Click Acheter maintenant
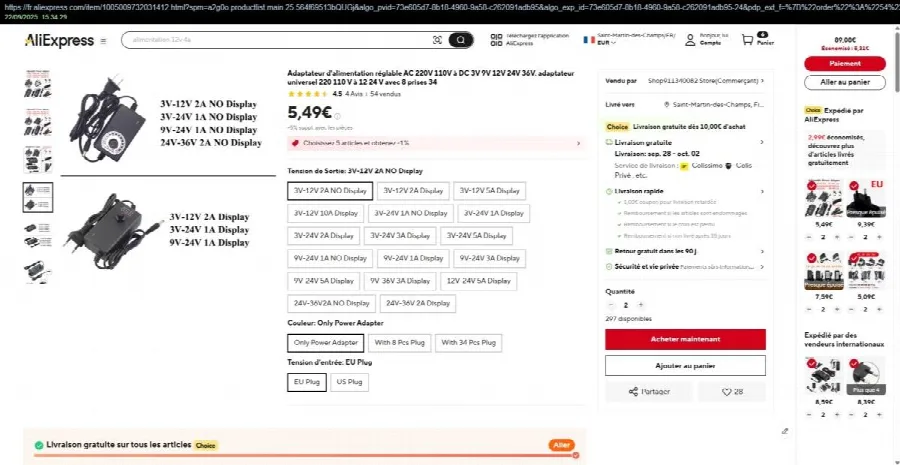 tap(685, 339)
